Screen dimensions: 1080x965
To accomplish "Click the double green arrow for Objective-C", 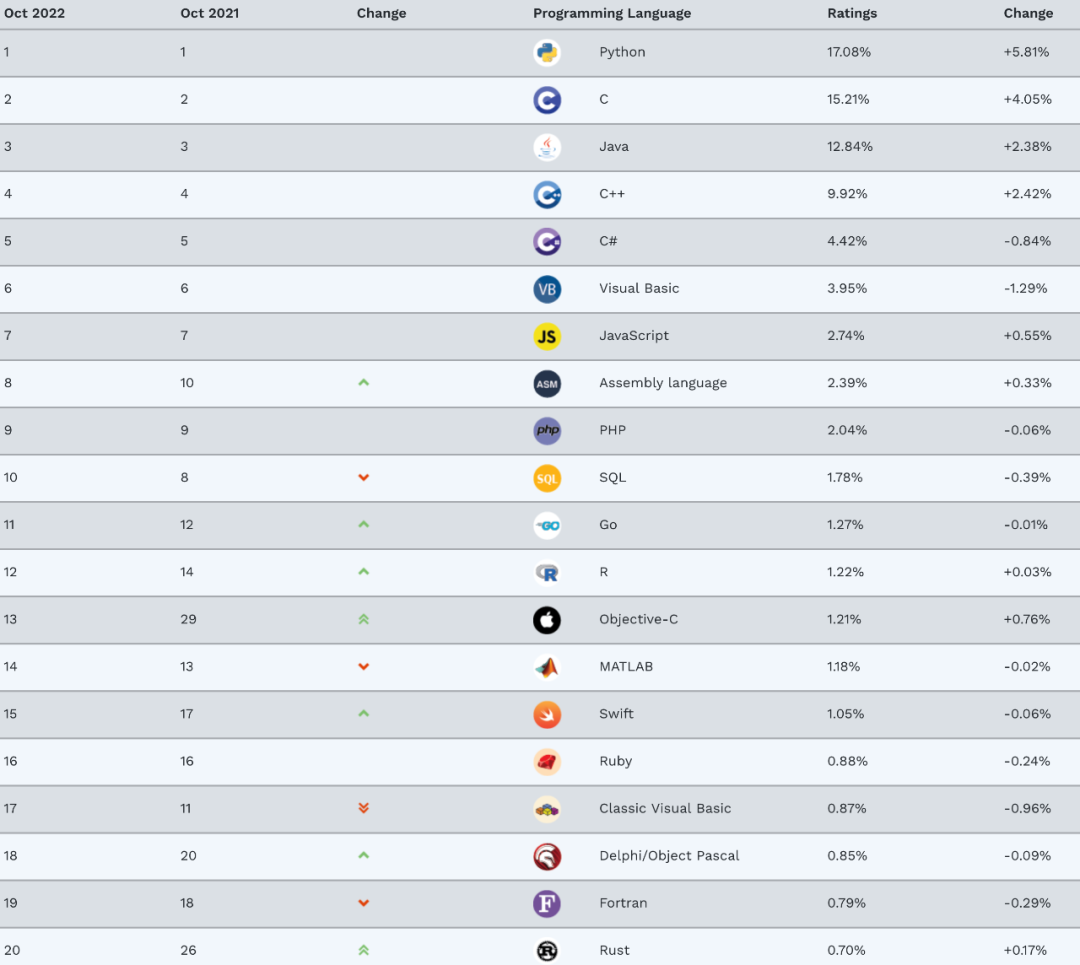I will tap(364, 620).
